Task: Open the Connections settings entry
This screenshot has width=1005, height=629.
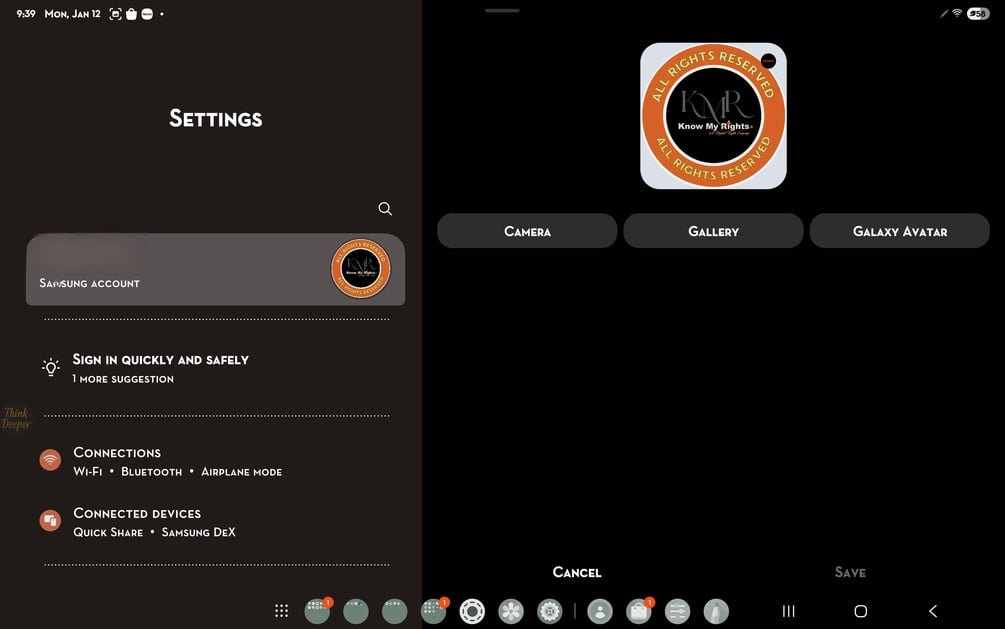Action: [215, 461]
